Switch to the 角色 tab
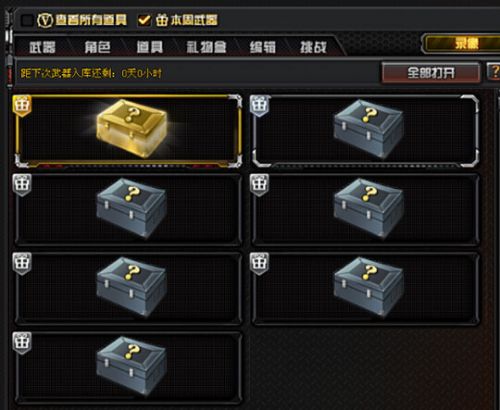 click(97, 47)
